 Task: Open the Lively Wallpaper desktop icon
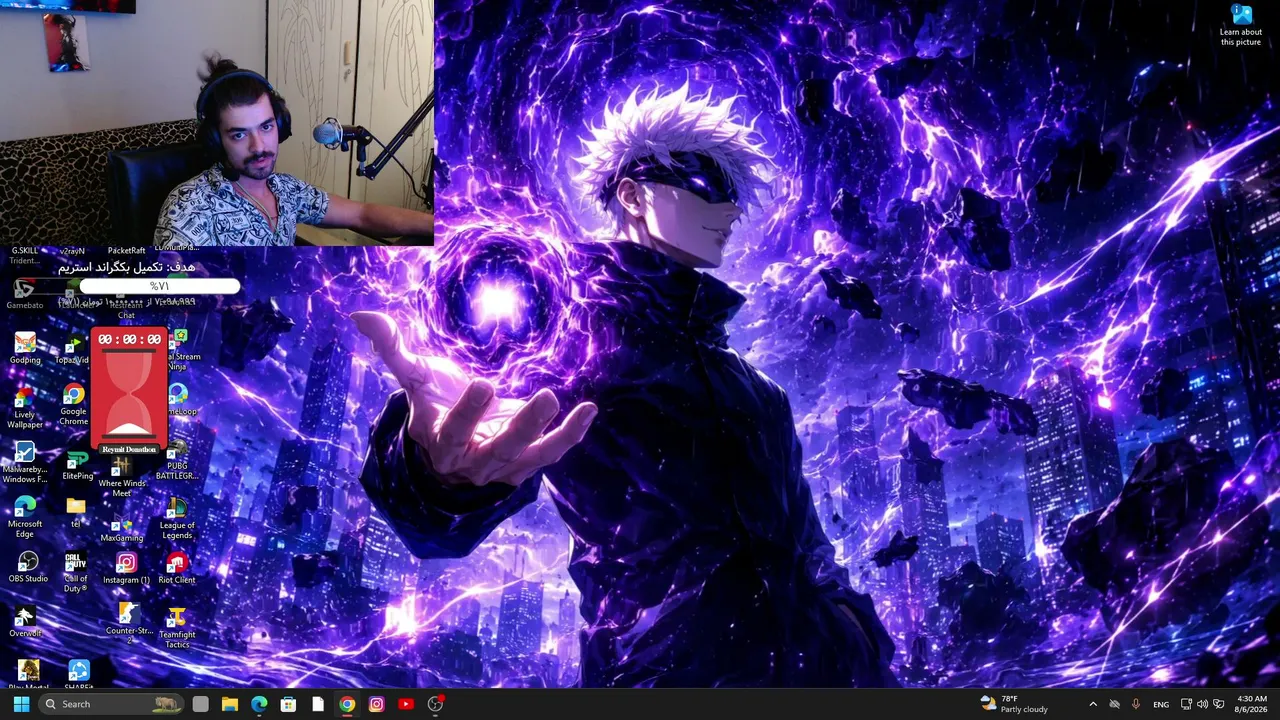[x=25, y=408]
